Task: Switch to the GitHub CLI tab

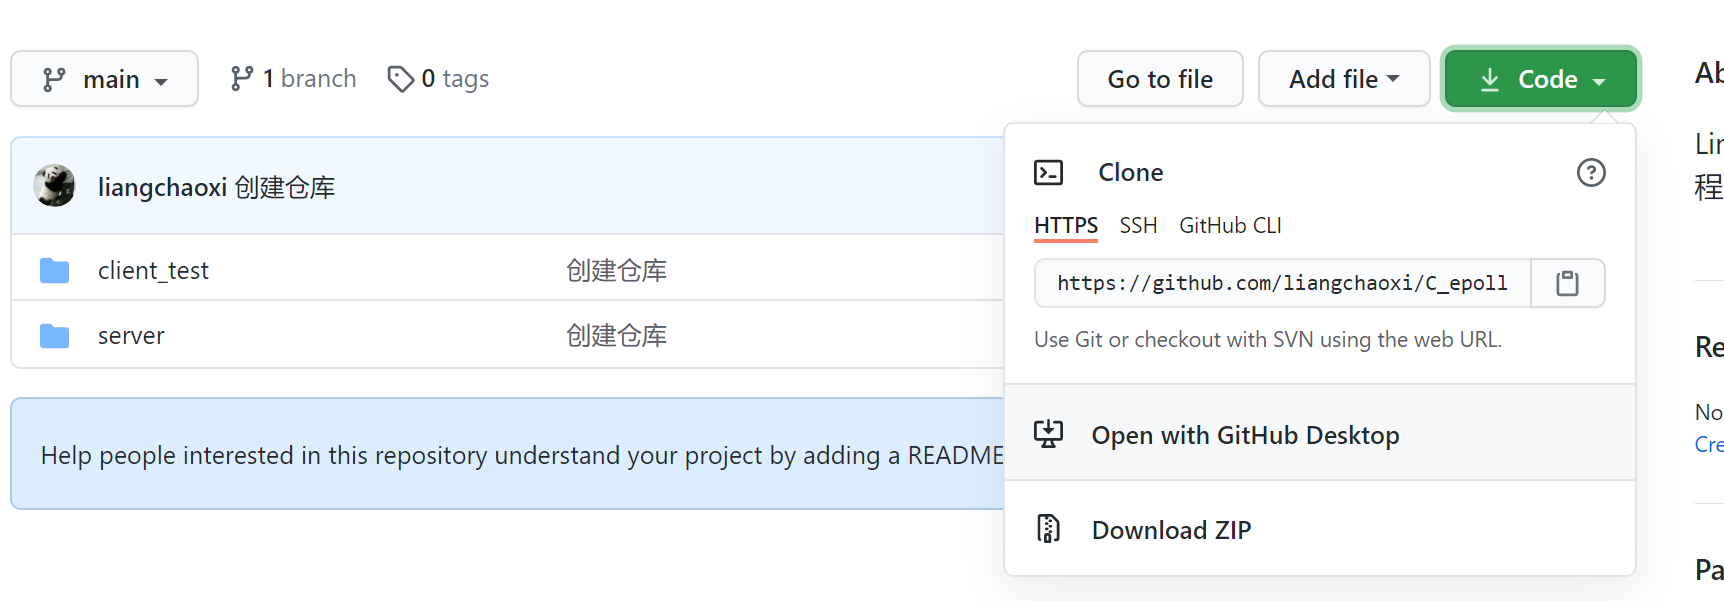Action: pyautogui.click(x=1230, y=225)
